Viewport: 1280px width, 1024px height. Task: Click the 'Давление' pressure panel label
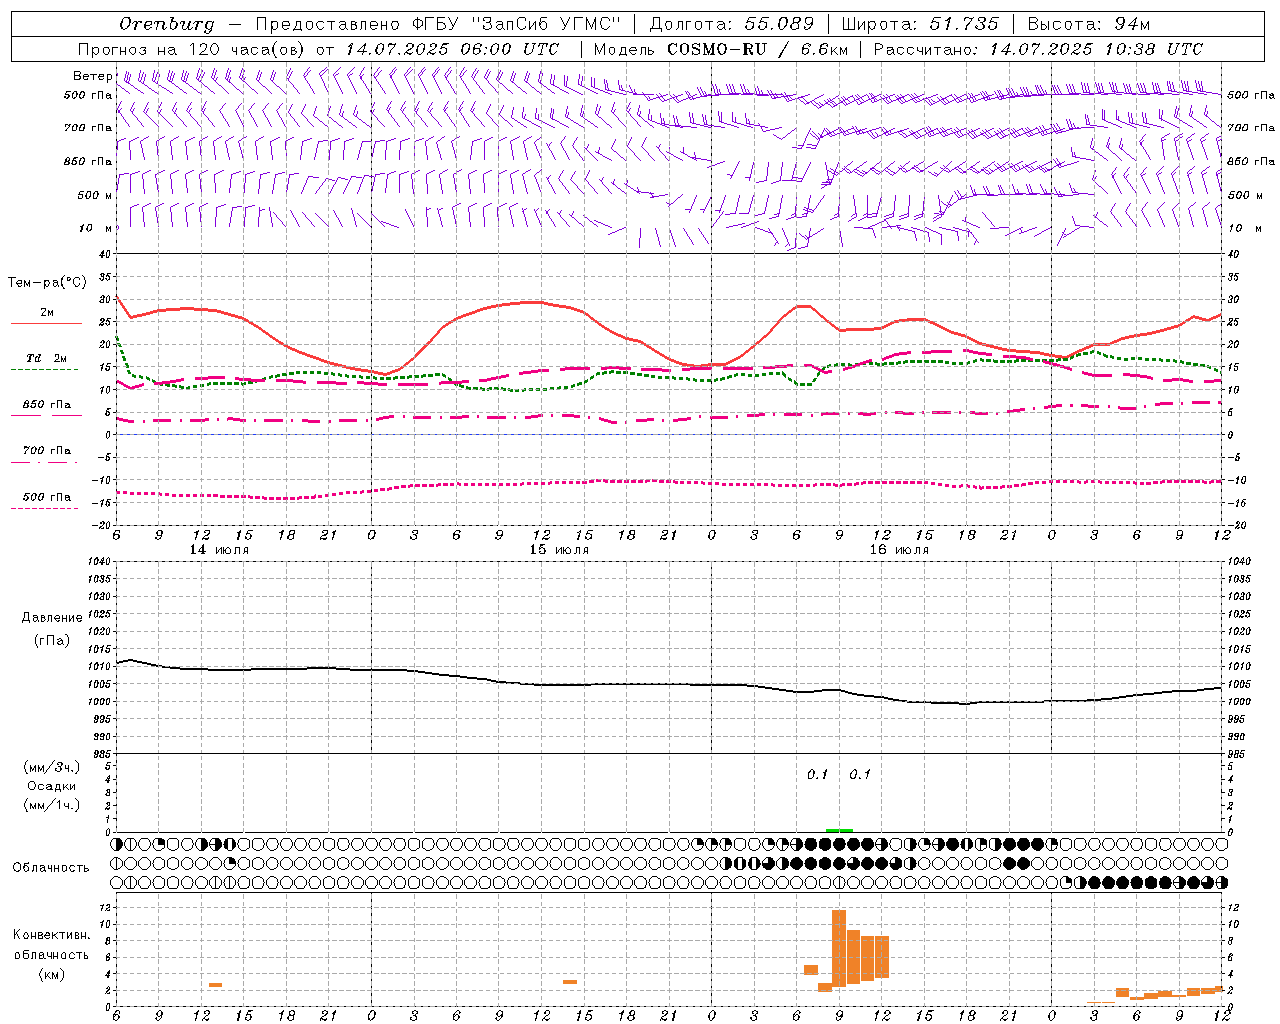point(52,618)
